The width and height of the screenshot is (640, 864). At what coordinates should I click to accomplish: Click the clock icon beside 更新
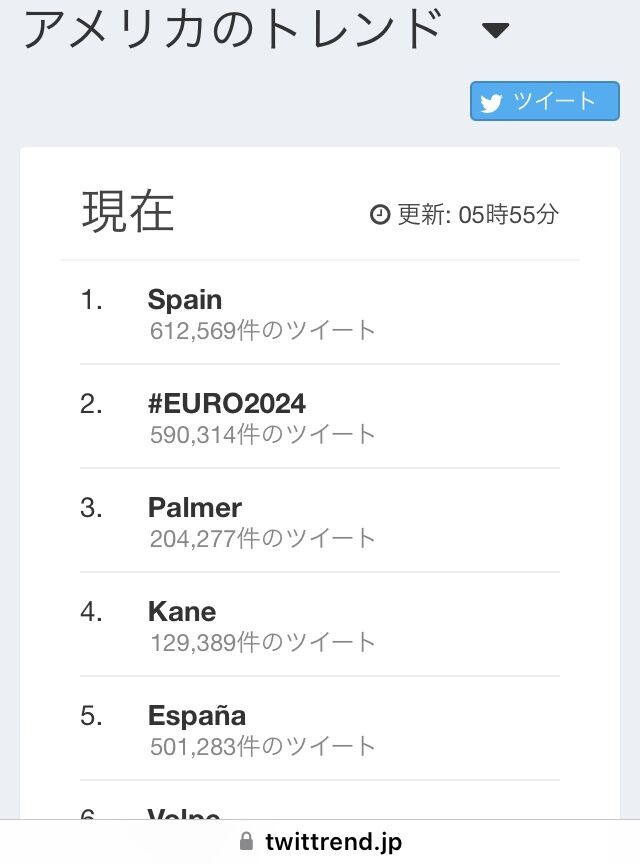coord(380,214)
